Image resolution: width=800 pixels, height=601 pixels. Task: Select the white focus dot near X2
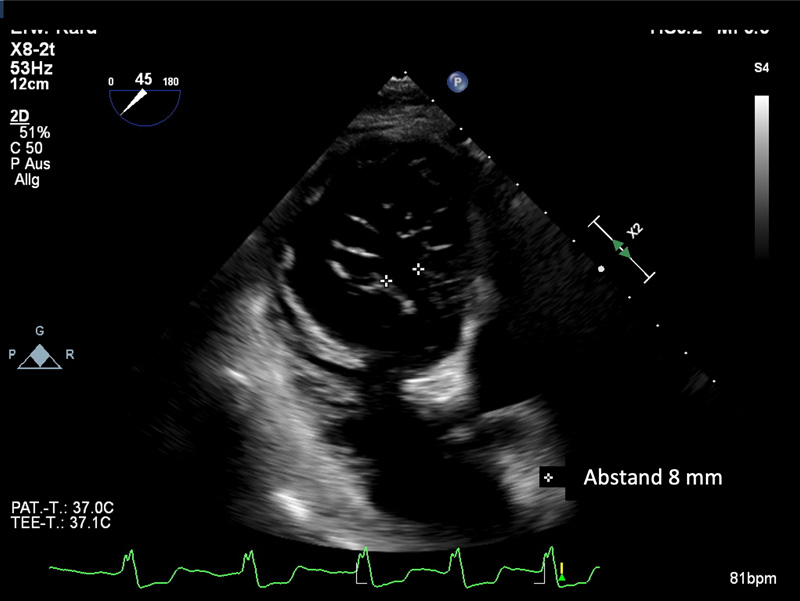pyautogui.click(x=601, y=269)
